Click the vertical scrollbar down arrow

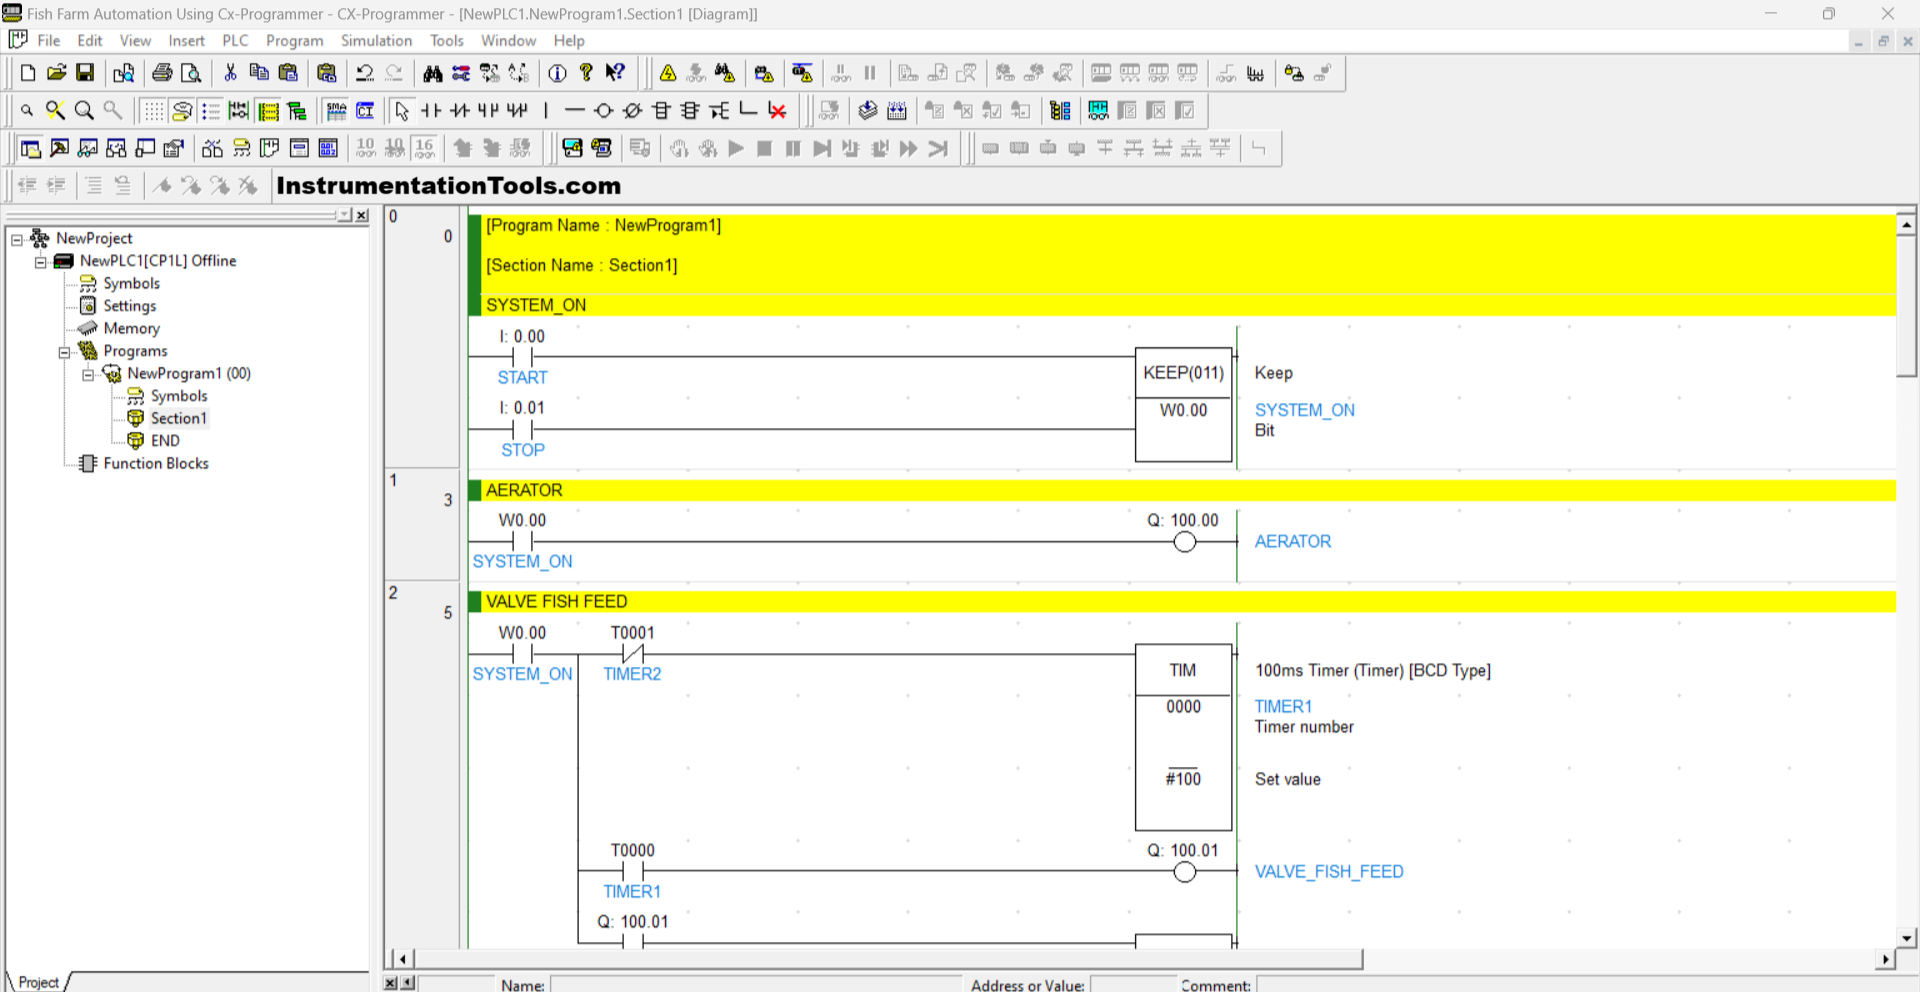pos(1906,938)
